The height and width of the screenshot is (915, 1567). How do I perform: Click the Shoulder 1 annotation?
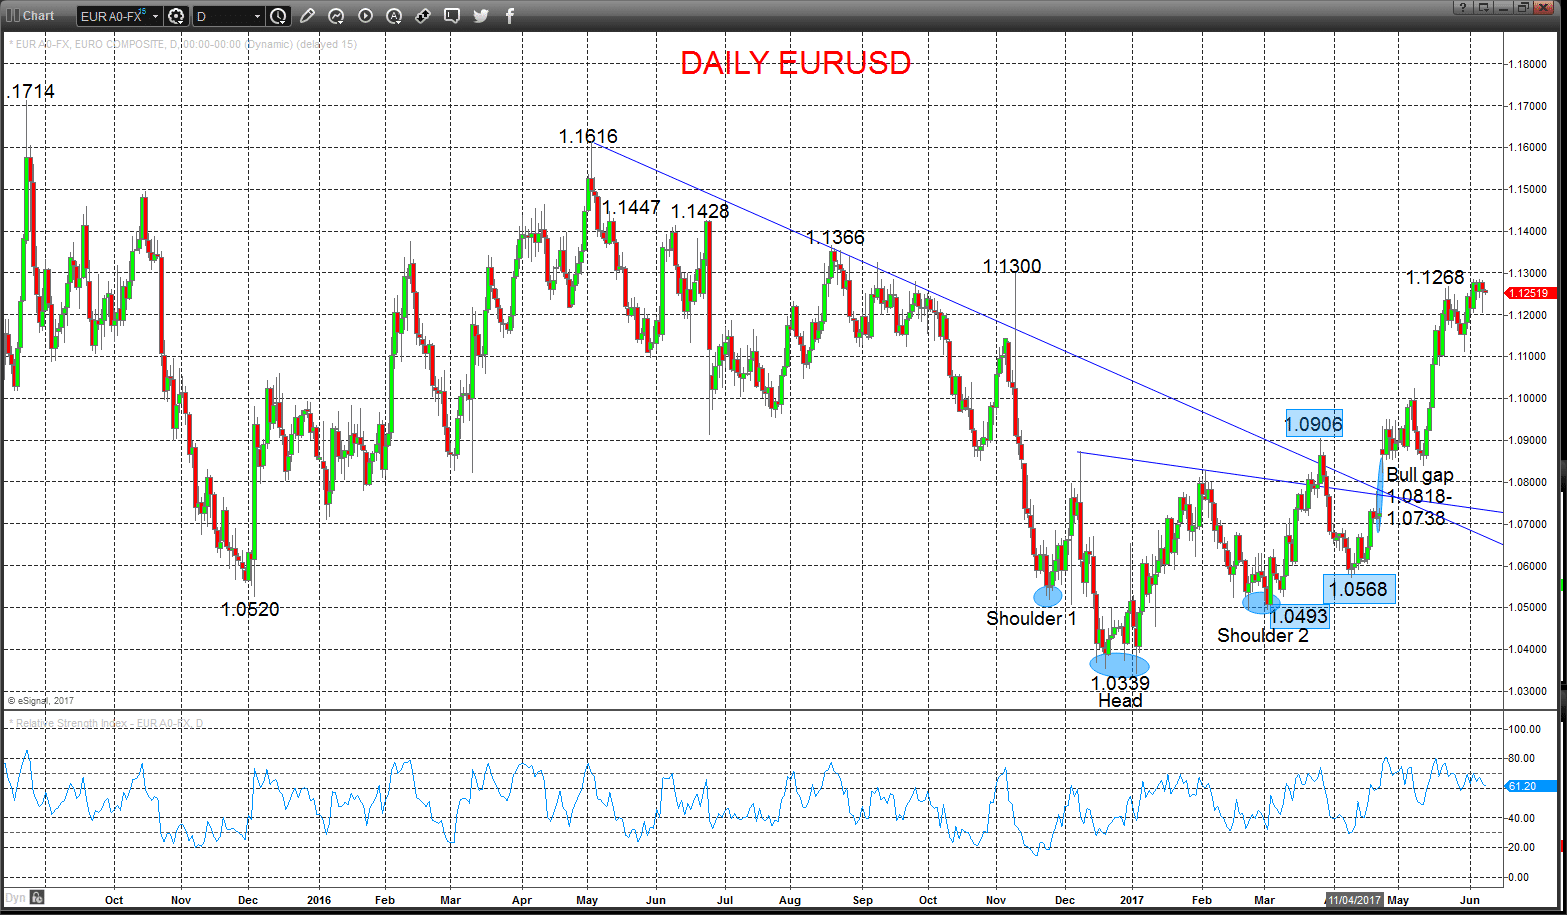1031,618
